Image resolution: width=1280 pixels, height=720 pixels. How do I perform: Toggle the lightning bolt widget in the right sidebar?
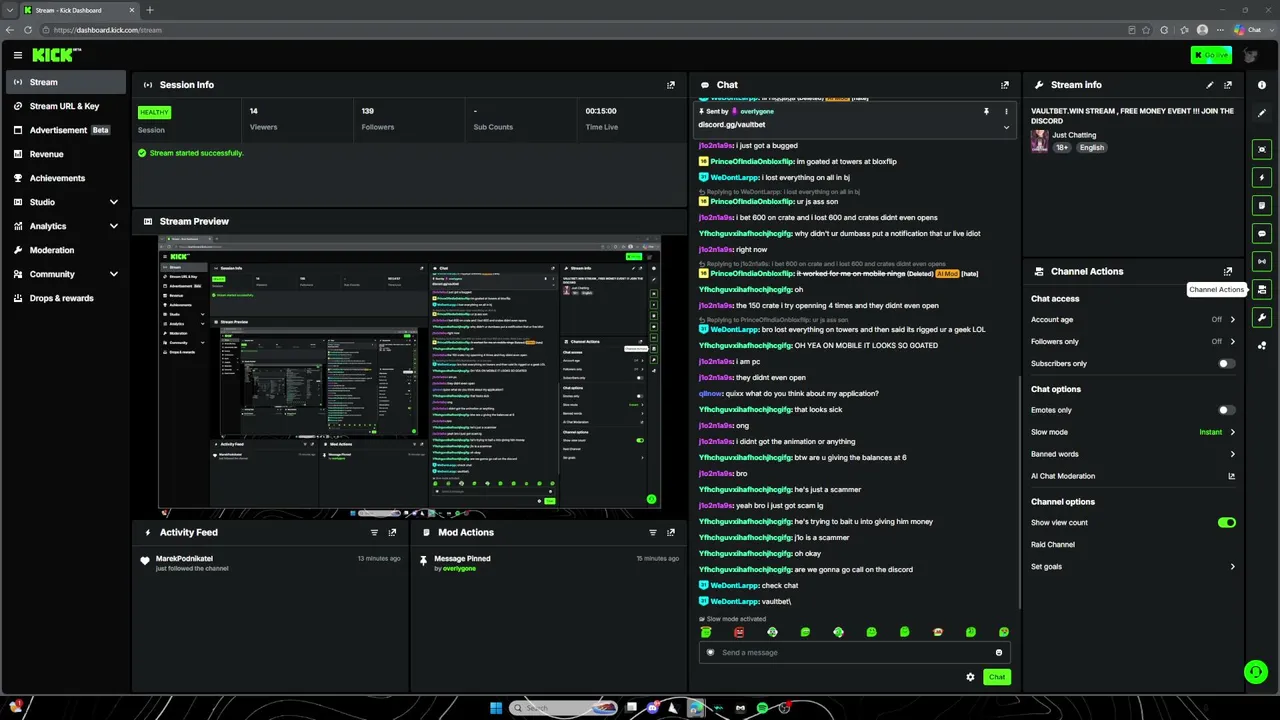click(1262, 177)
